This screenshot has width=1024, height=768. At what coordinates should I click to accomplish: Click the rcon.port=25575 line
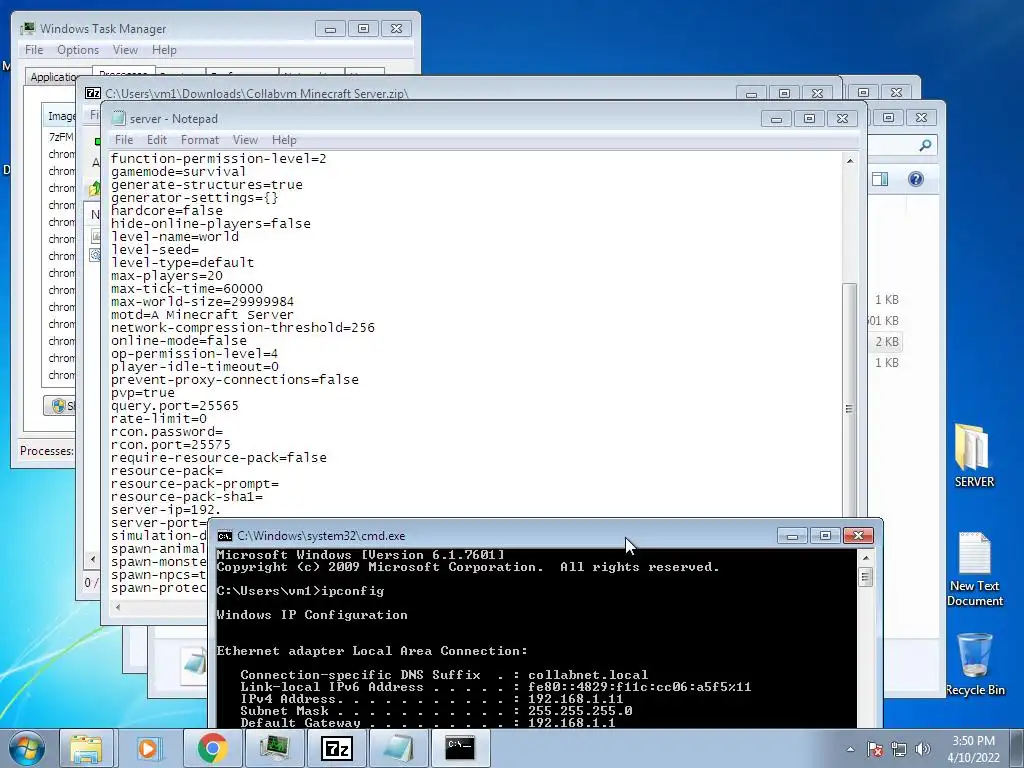pyautogui.click(x=170, y=445)
